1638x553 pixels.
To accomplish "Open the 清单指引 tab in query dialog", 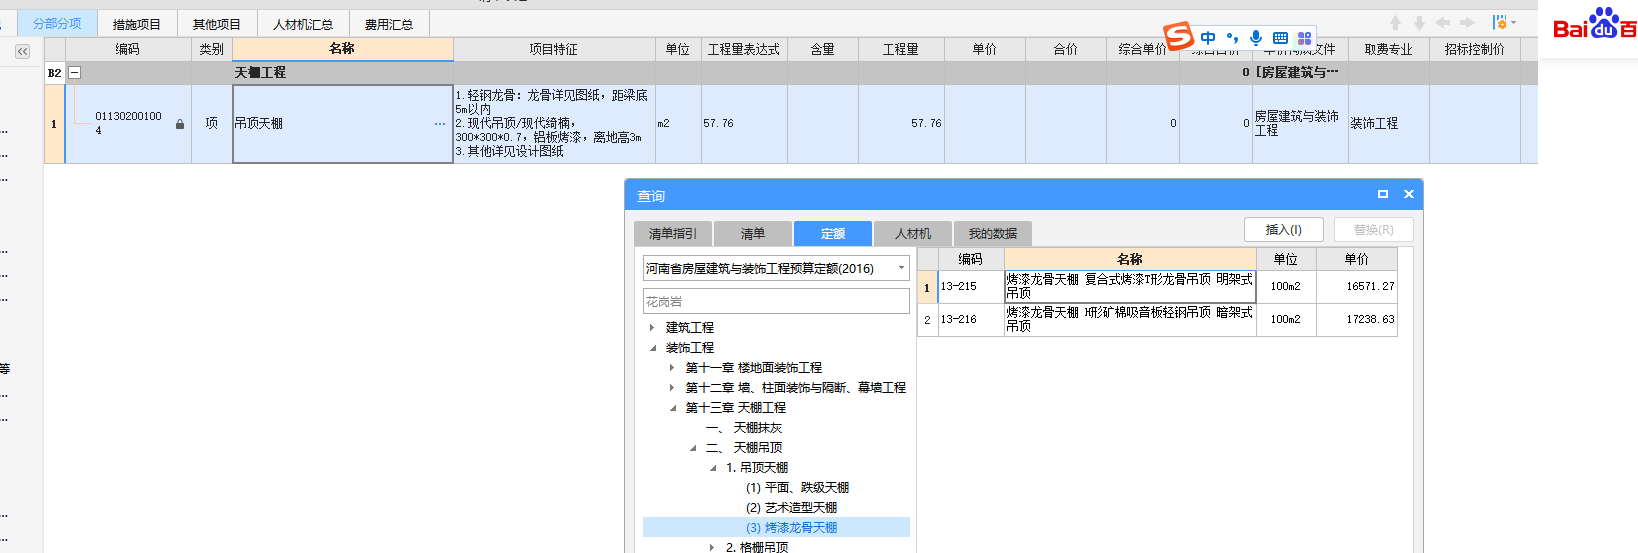I will click(x=673, y=233).
